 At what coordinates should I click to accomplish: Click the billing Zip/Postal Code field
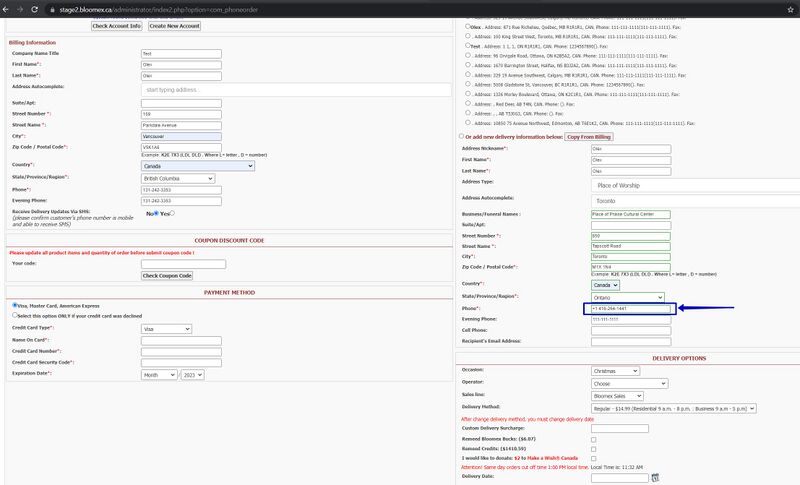(181, 147)
